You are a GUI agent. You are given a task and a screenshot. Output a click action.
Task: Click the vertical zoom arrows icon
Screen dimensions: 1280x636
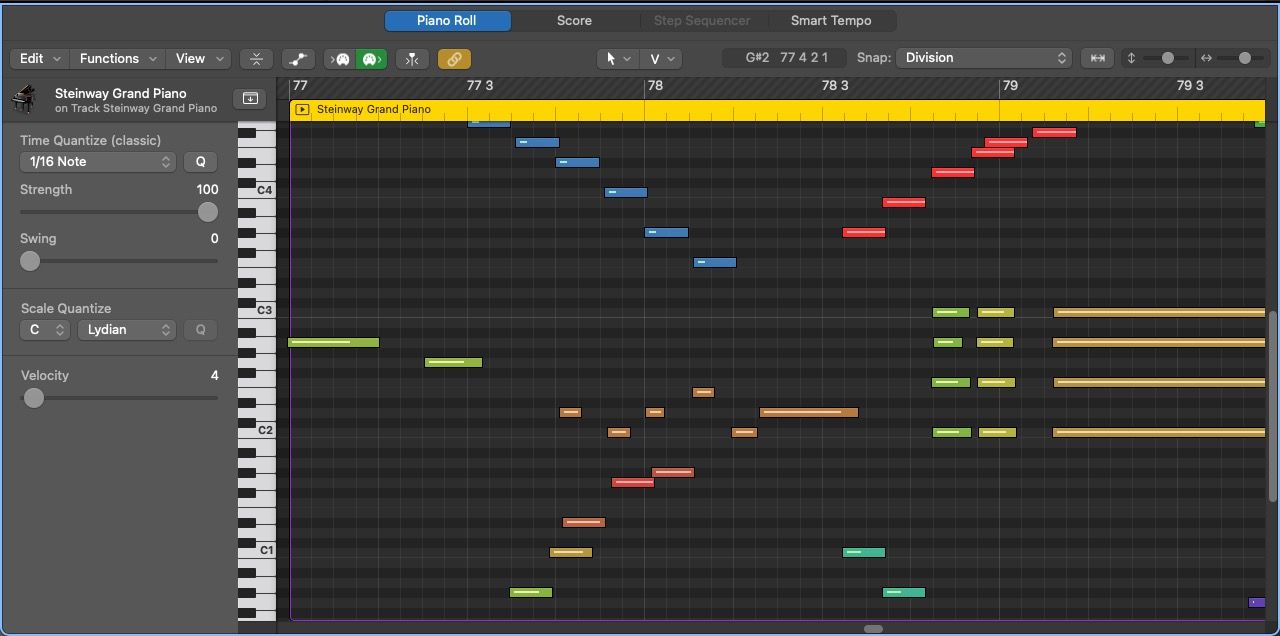click(x=1131, y=58)
